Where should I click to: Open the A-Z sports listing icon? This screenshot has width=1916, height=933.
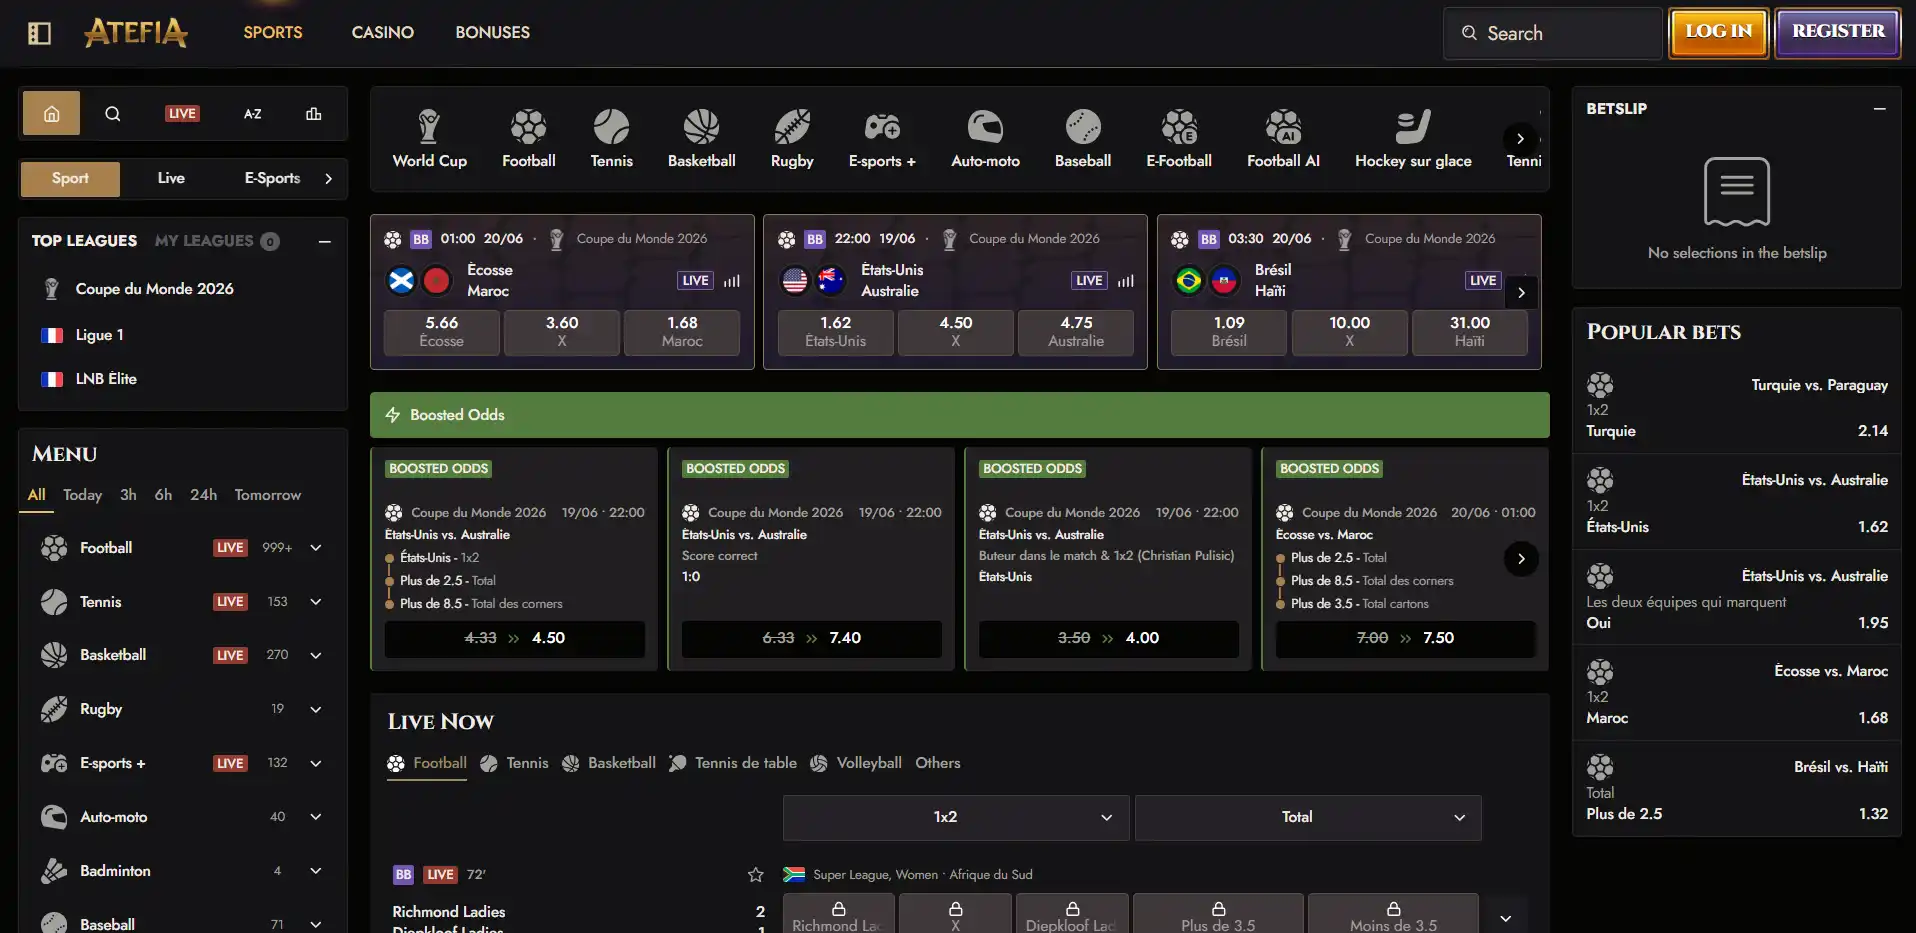[x=253, y=114]
